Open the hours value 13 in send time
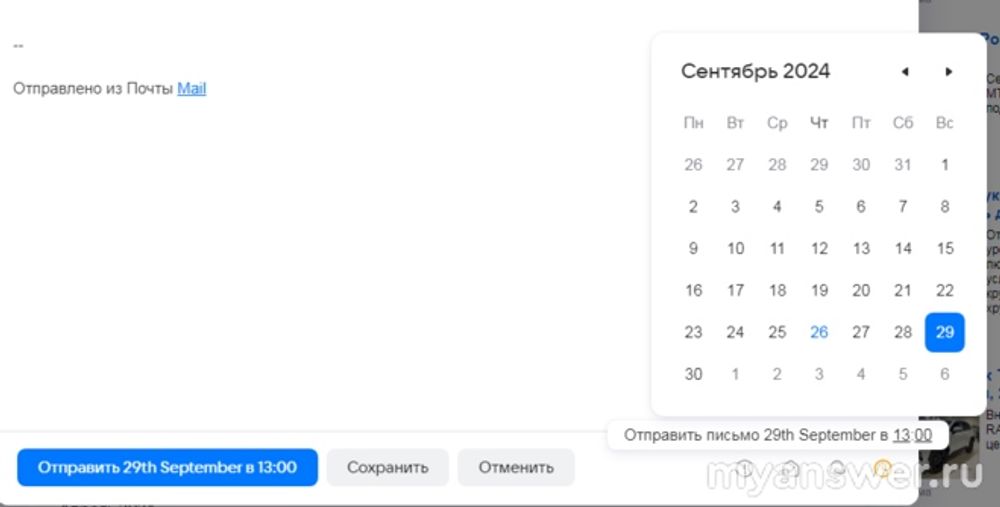Image resolution: width=1000 pixels, height=507 pixels. [901, 435]
